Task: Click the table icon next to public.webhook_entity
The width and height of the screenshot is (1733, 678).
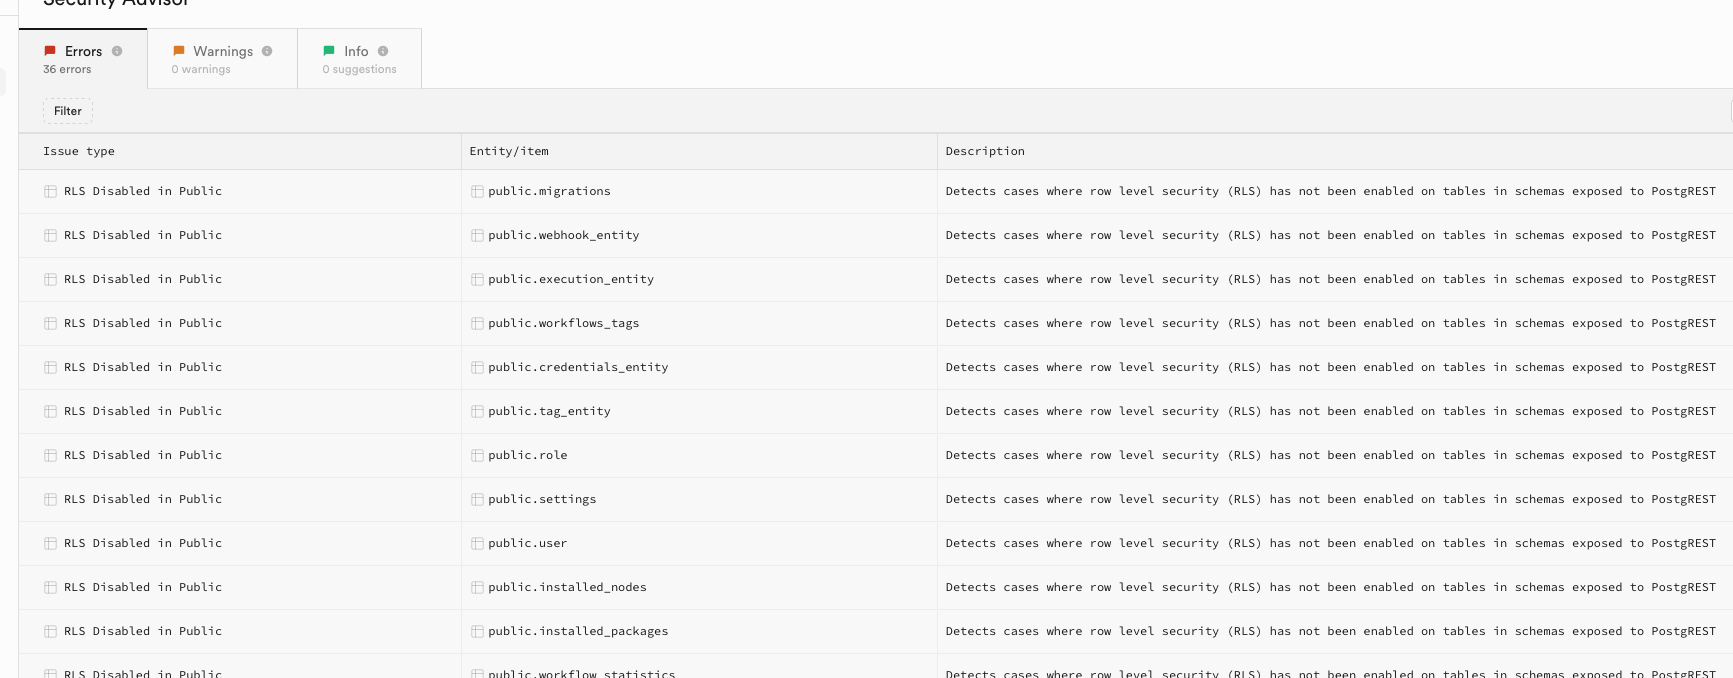Action: pos(477,236)
